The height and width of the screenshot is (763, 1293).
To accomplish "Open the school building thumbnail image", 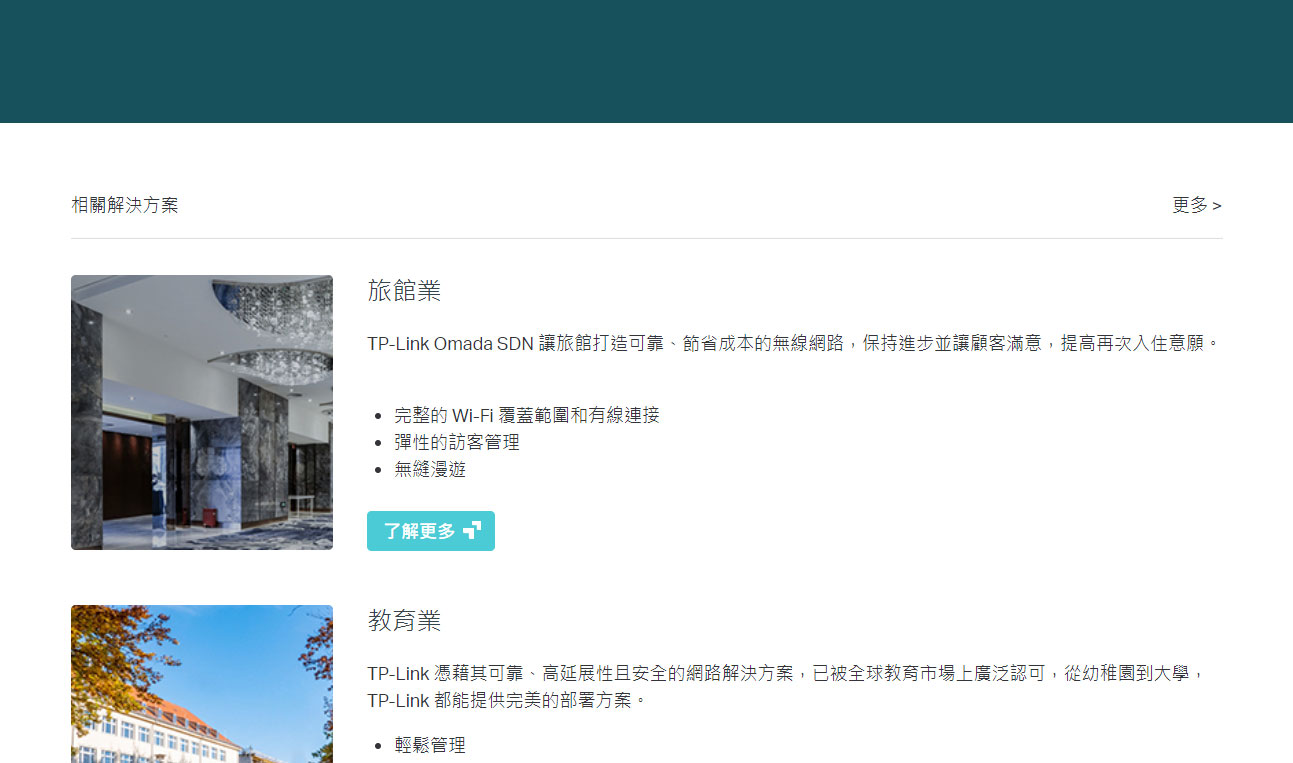I will pos(202,684).
